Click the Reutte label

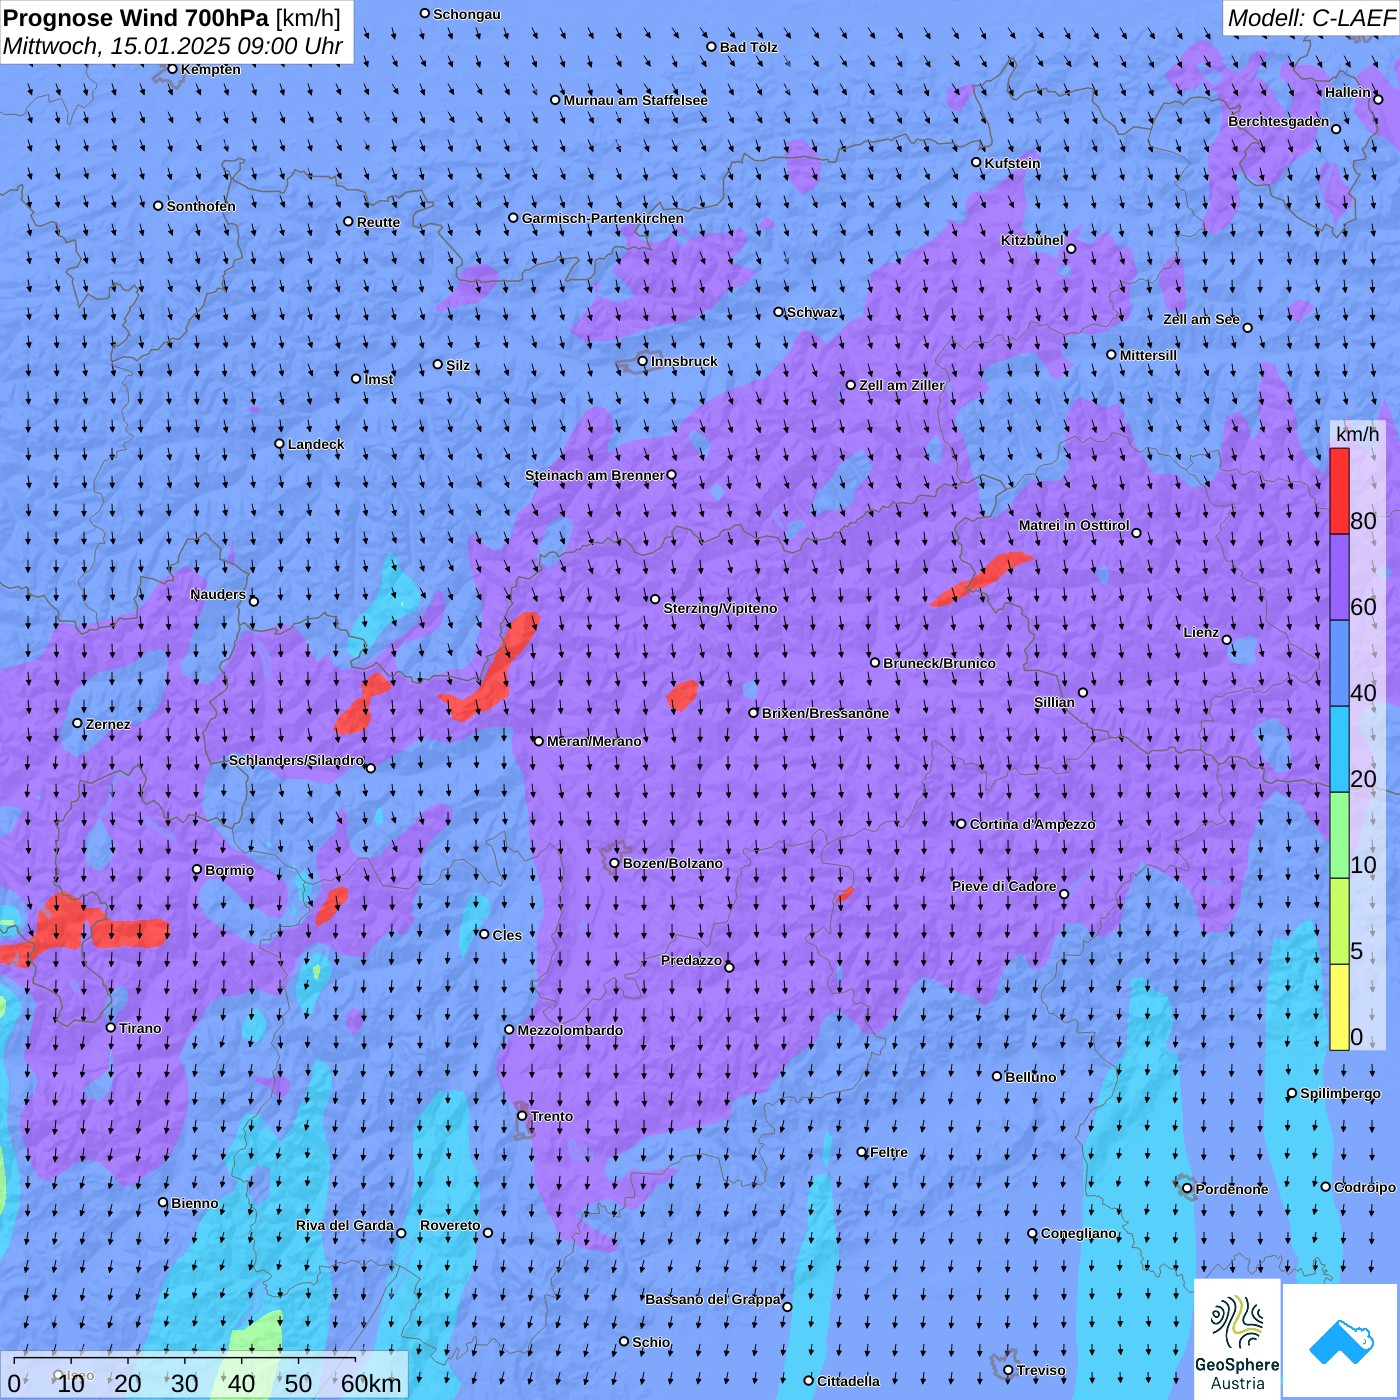378,222
